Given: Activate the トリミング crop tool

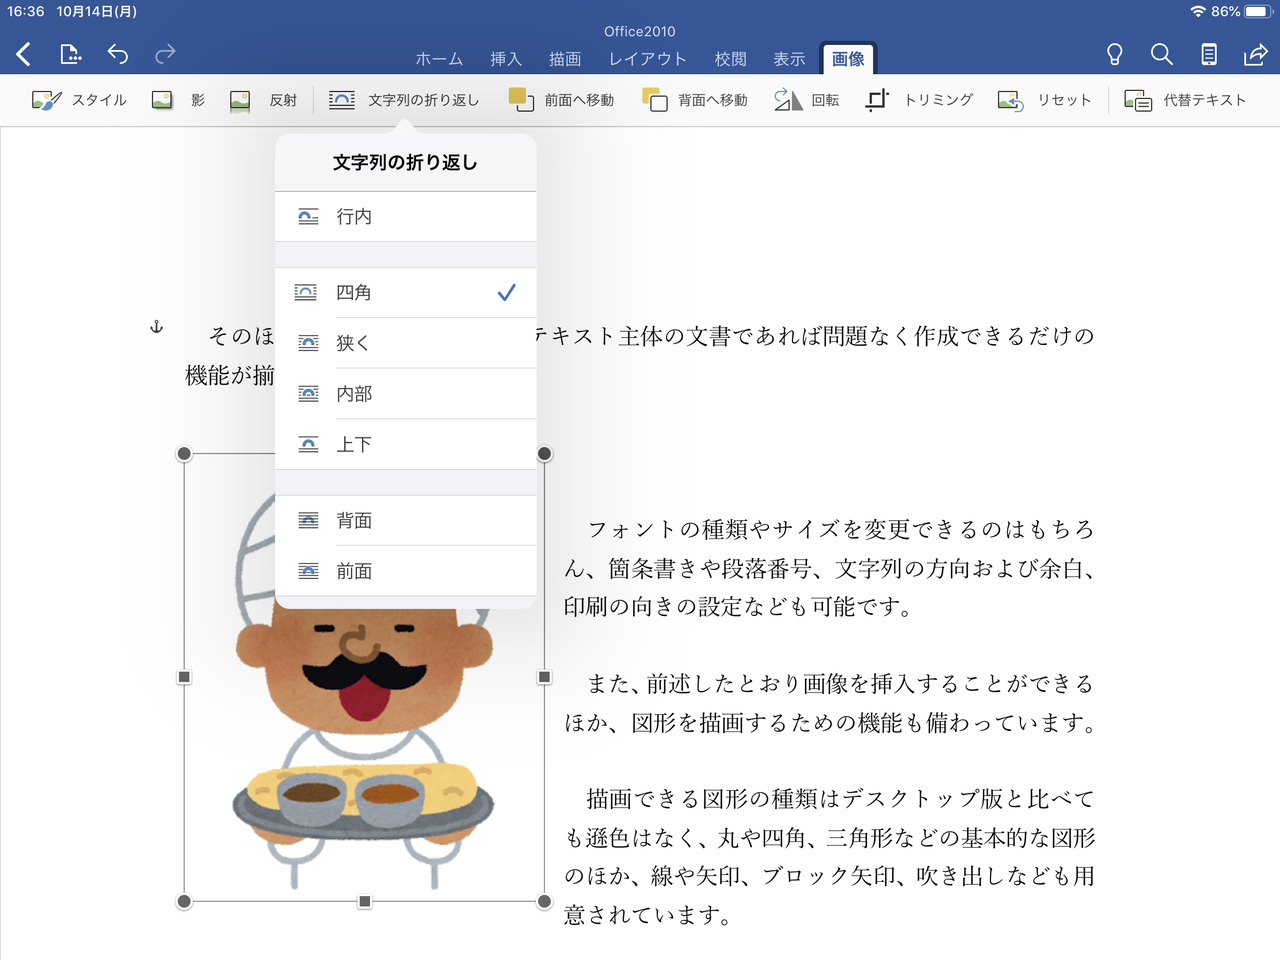Looking at the screenshot, I should tap(919, 100).
